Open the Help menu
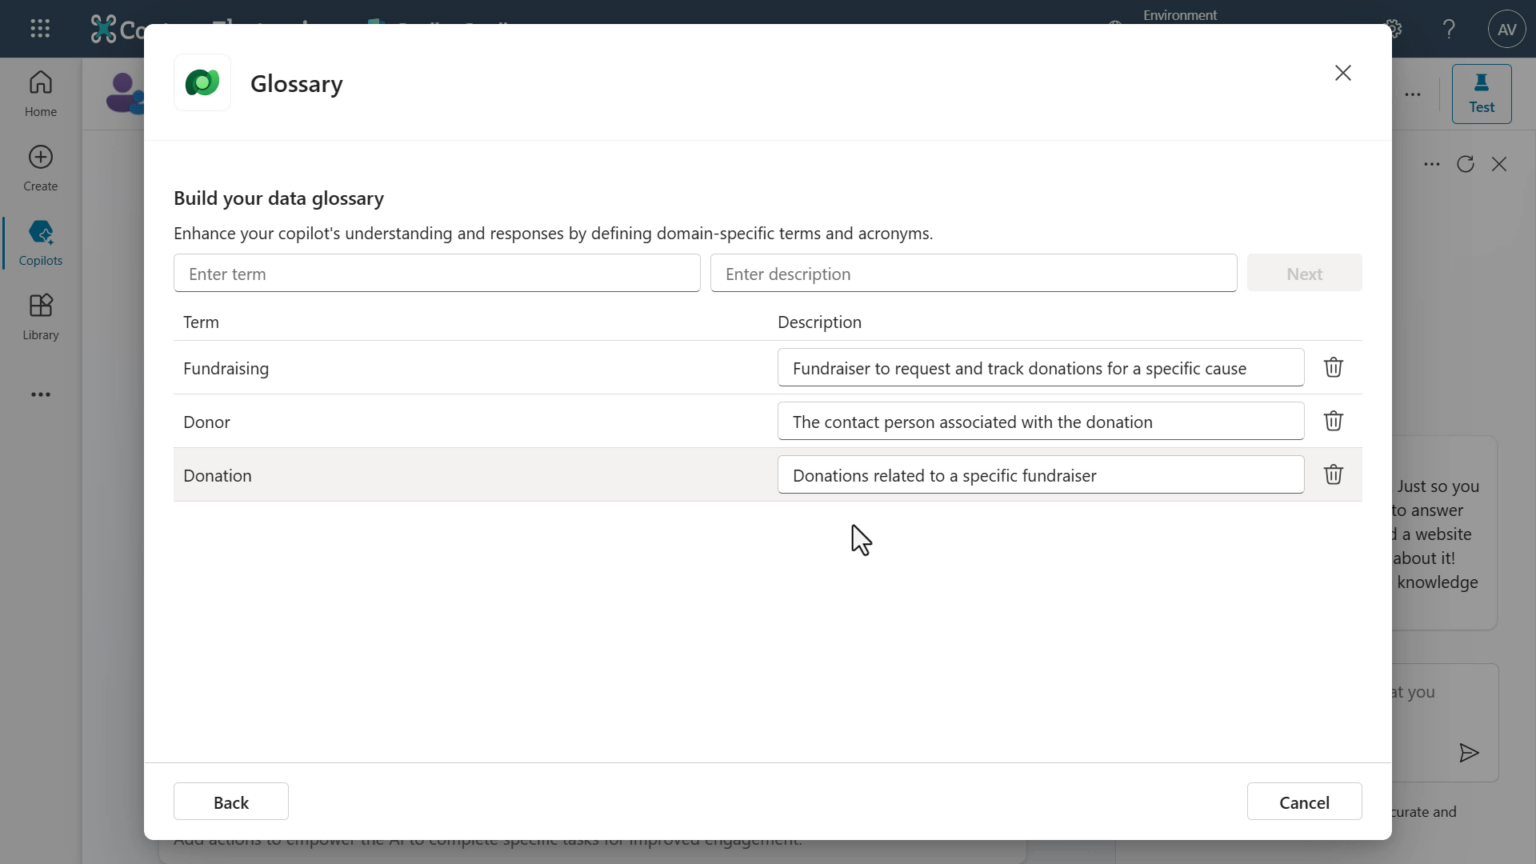 coord(1448,29)
